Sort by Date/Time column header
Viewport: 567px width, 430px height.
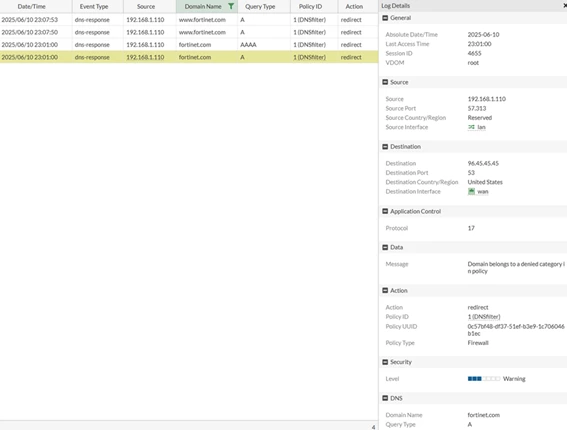point(31,7)
